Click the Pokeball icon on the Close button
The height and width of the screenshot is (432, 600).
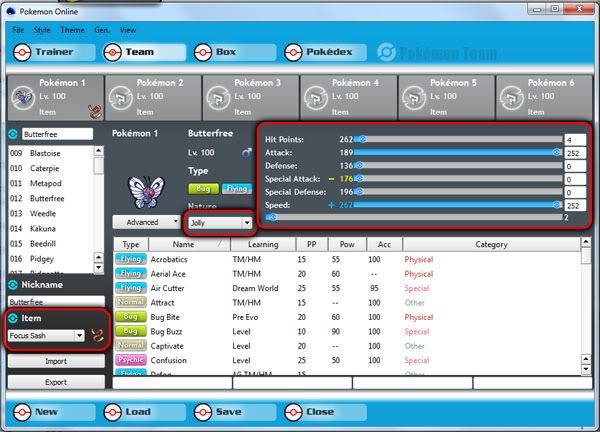coord(293,412)
